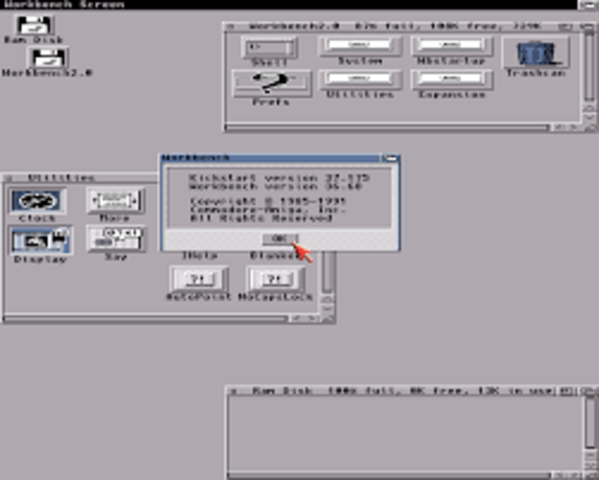Click the Workbench Screen title bar
The image size is (599, 480).
(288, 5)
